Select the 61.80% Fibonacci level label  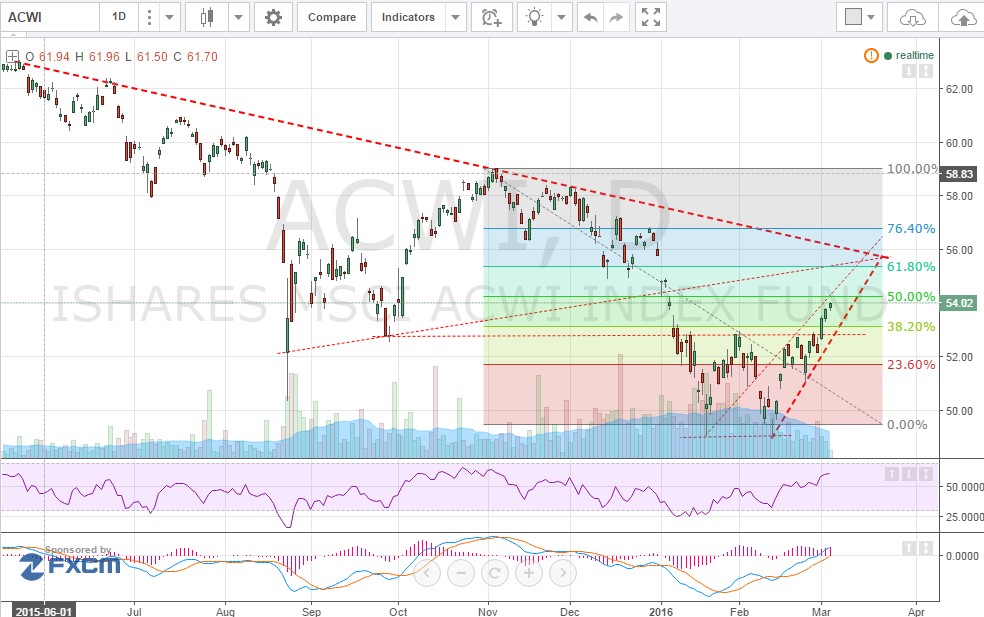point(911,267)
